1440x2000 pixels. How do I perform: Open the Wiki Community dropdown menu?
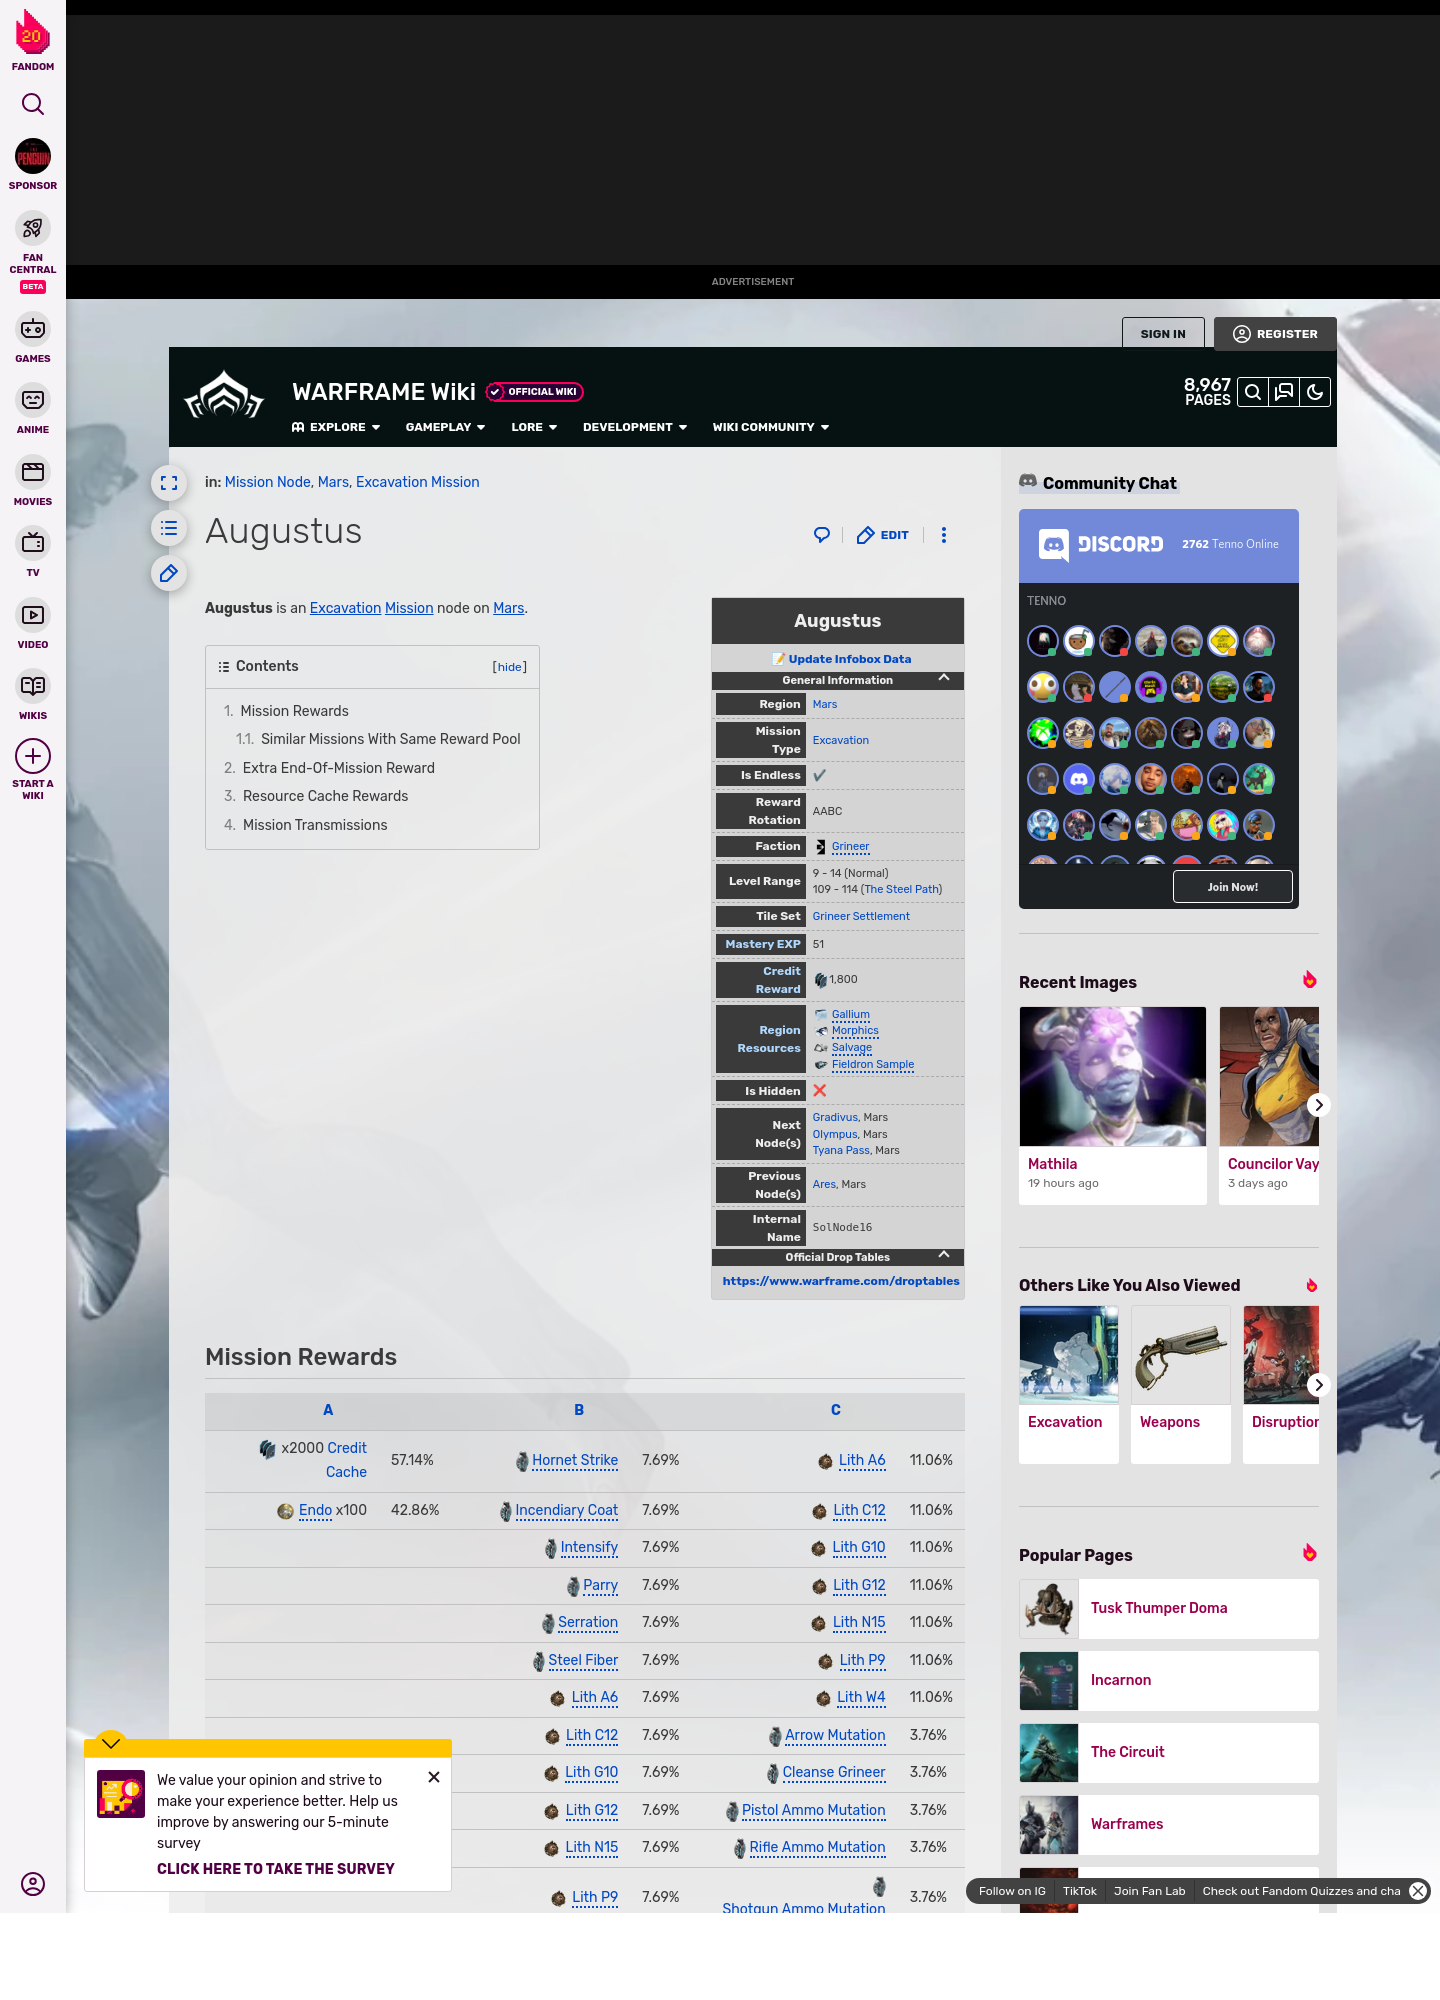(x=771, y=427)
